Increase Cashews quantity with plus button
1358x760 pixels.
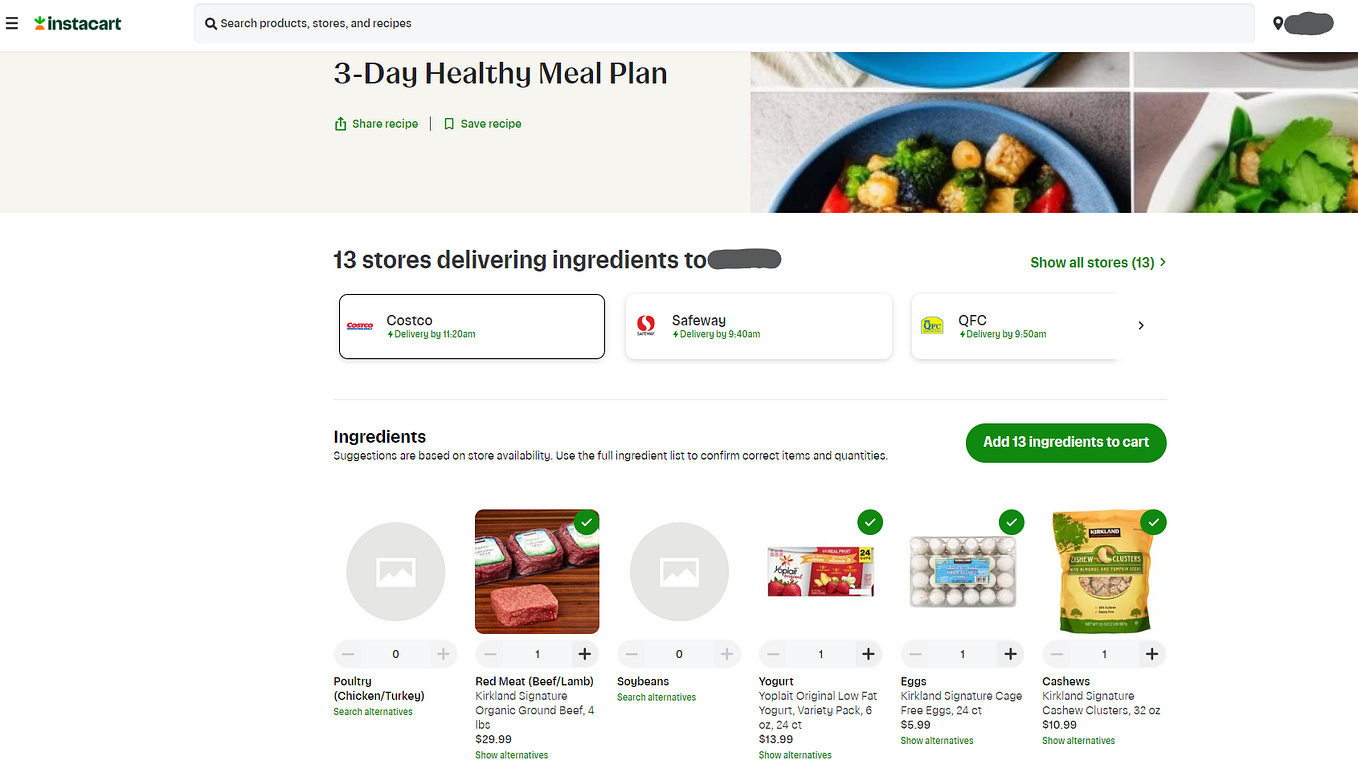tap(1152, 654)
